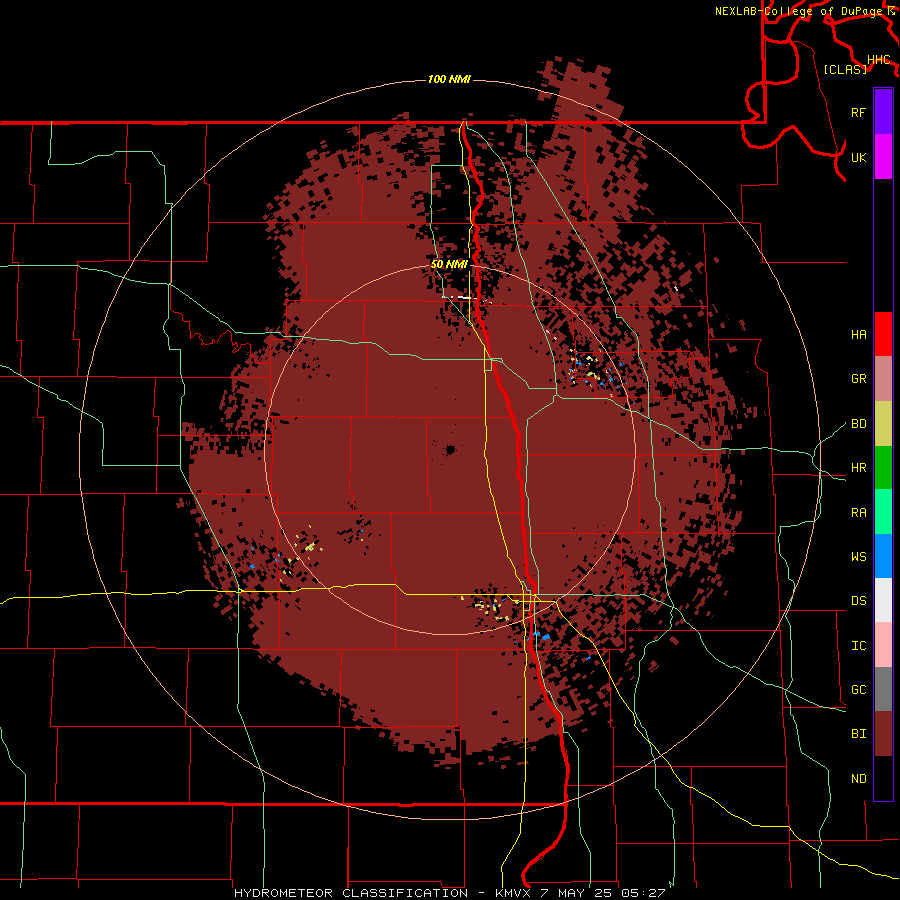Image resolution: width=900 pixels, height=900 pixels.
Task: Click the UK legend label
Action: tap(858, 157)
